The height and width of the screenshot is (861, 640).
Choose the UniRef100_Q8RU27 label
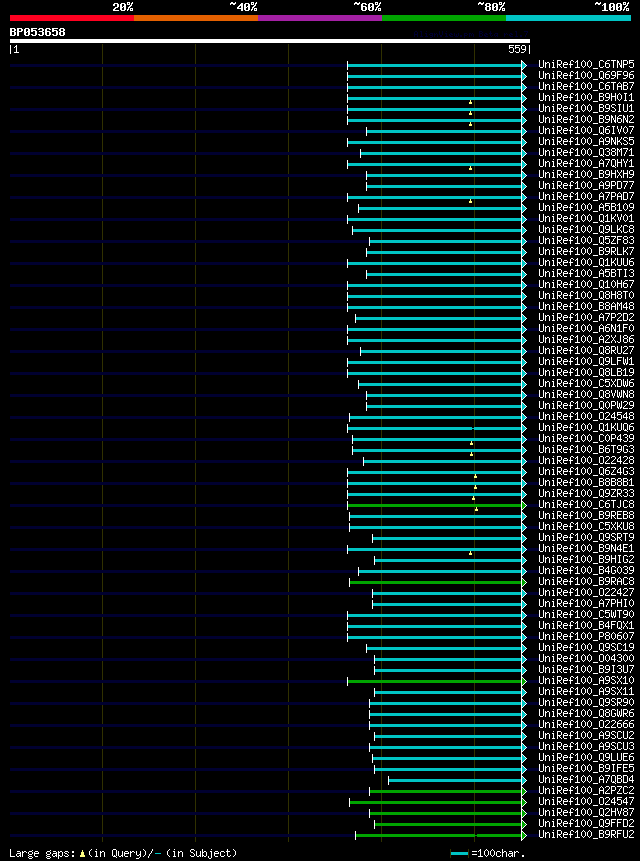(586, 350)
